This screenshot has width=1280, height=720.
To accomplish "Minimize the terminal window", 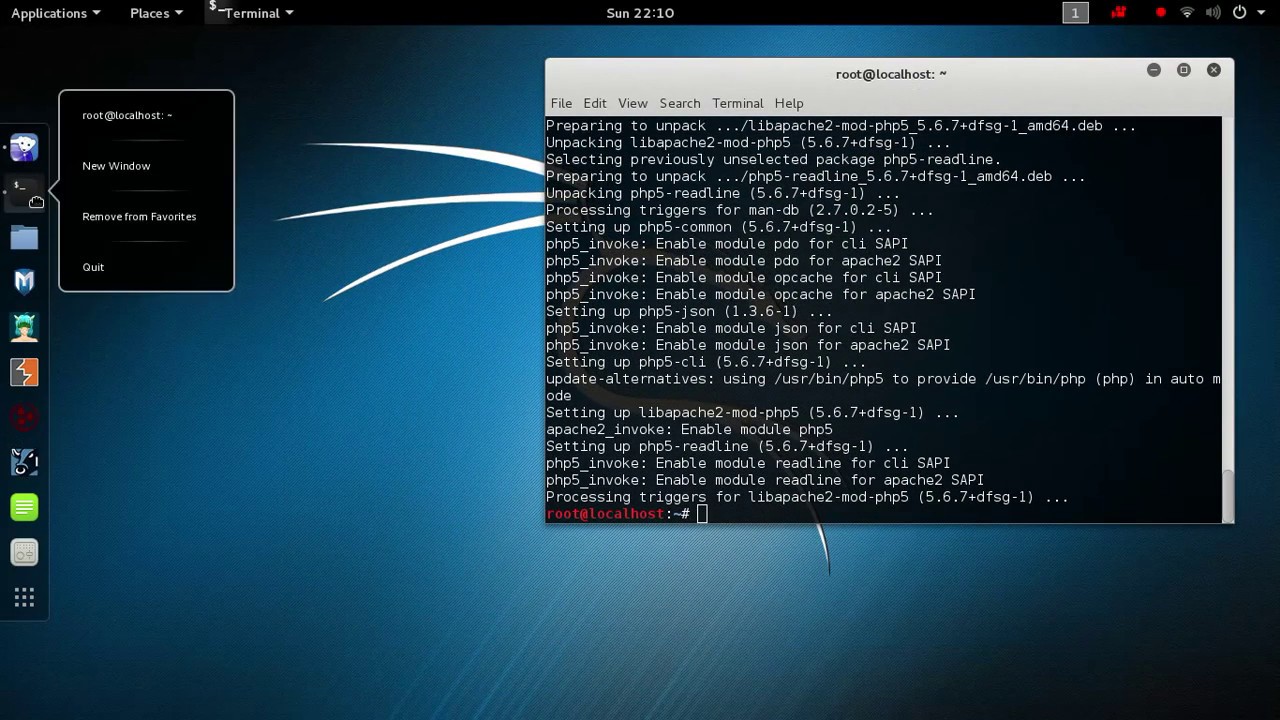I will pos(1154,70).
